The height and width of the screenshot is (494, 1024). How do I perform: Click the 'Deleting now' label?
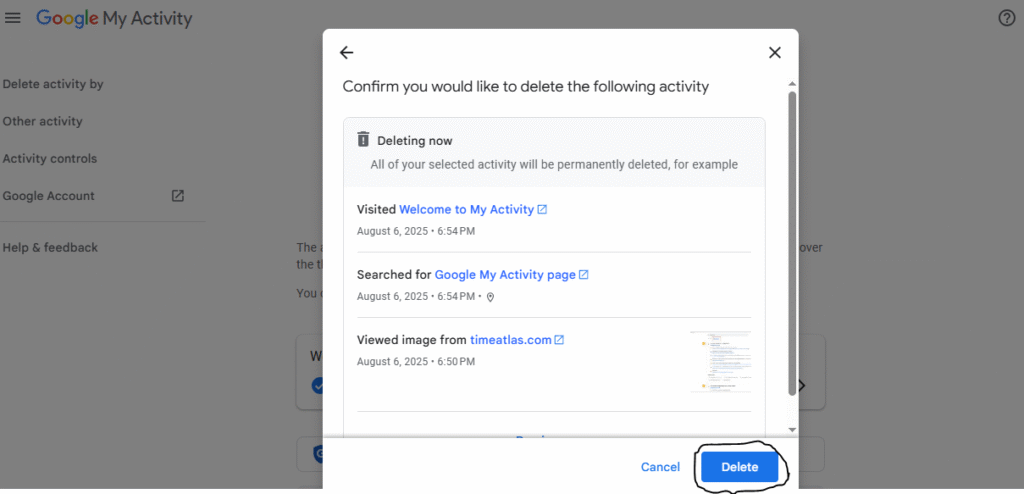coord(415,140)
